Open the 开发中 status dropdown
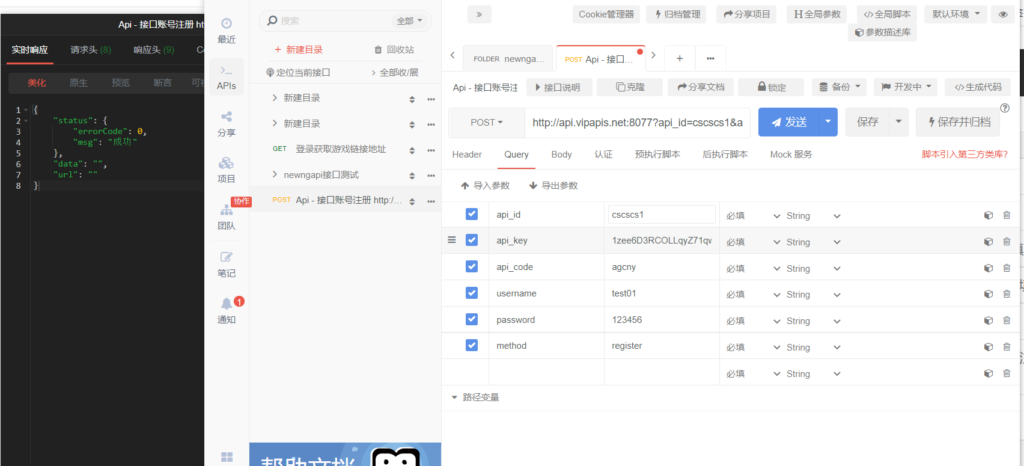The image size is (1024, 466). pyautogui.click(x=905, y=87)
